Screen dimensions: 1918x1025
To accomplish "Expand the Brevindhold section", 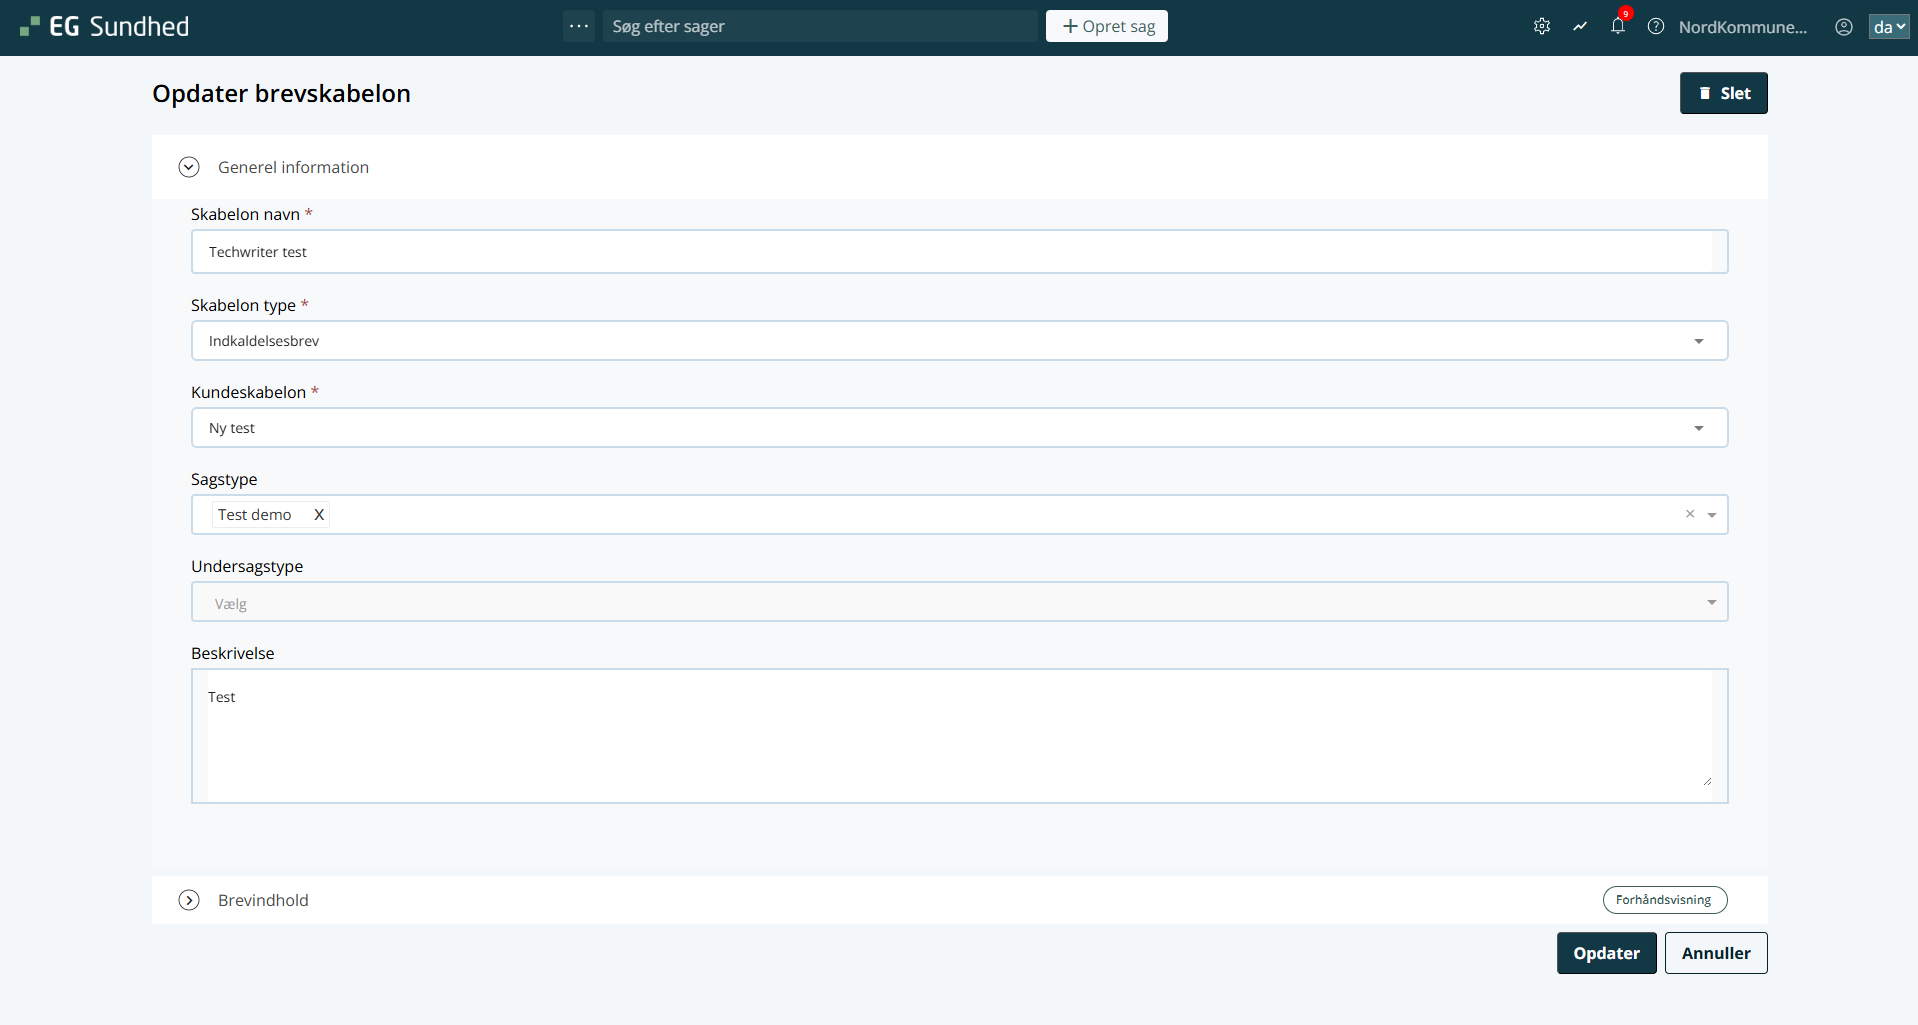I will point(189,900).
